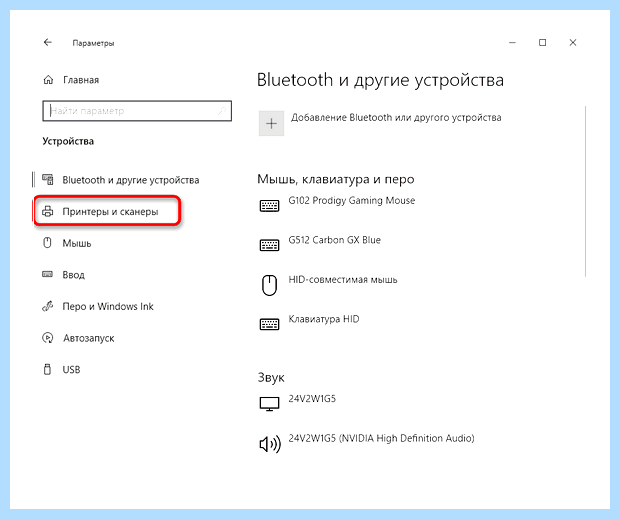Viewport: 620px width, 519px height.
Task: Select G512 Carbon GX Blue device
Action: (x=335, y=240)
